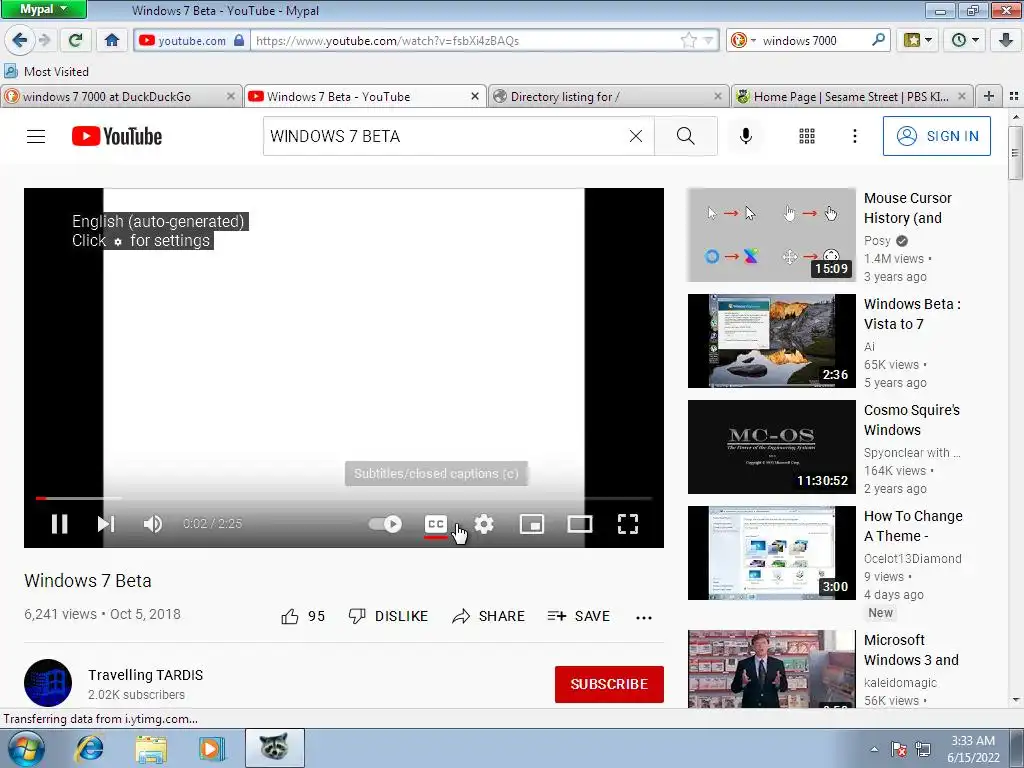
Task: Close the Windows 7 Beta YouTube tab
Action: (475, 97)
